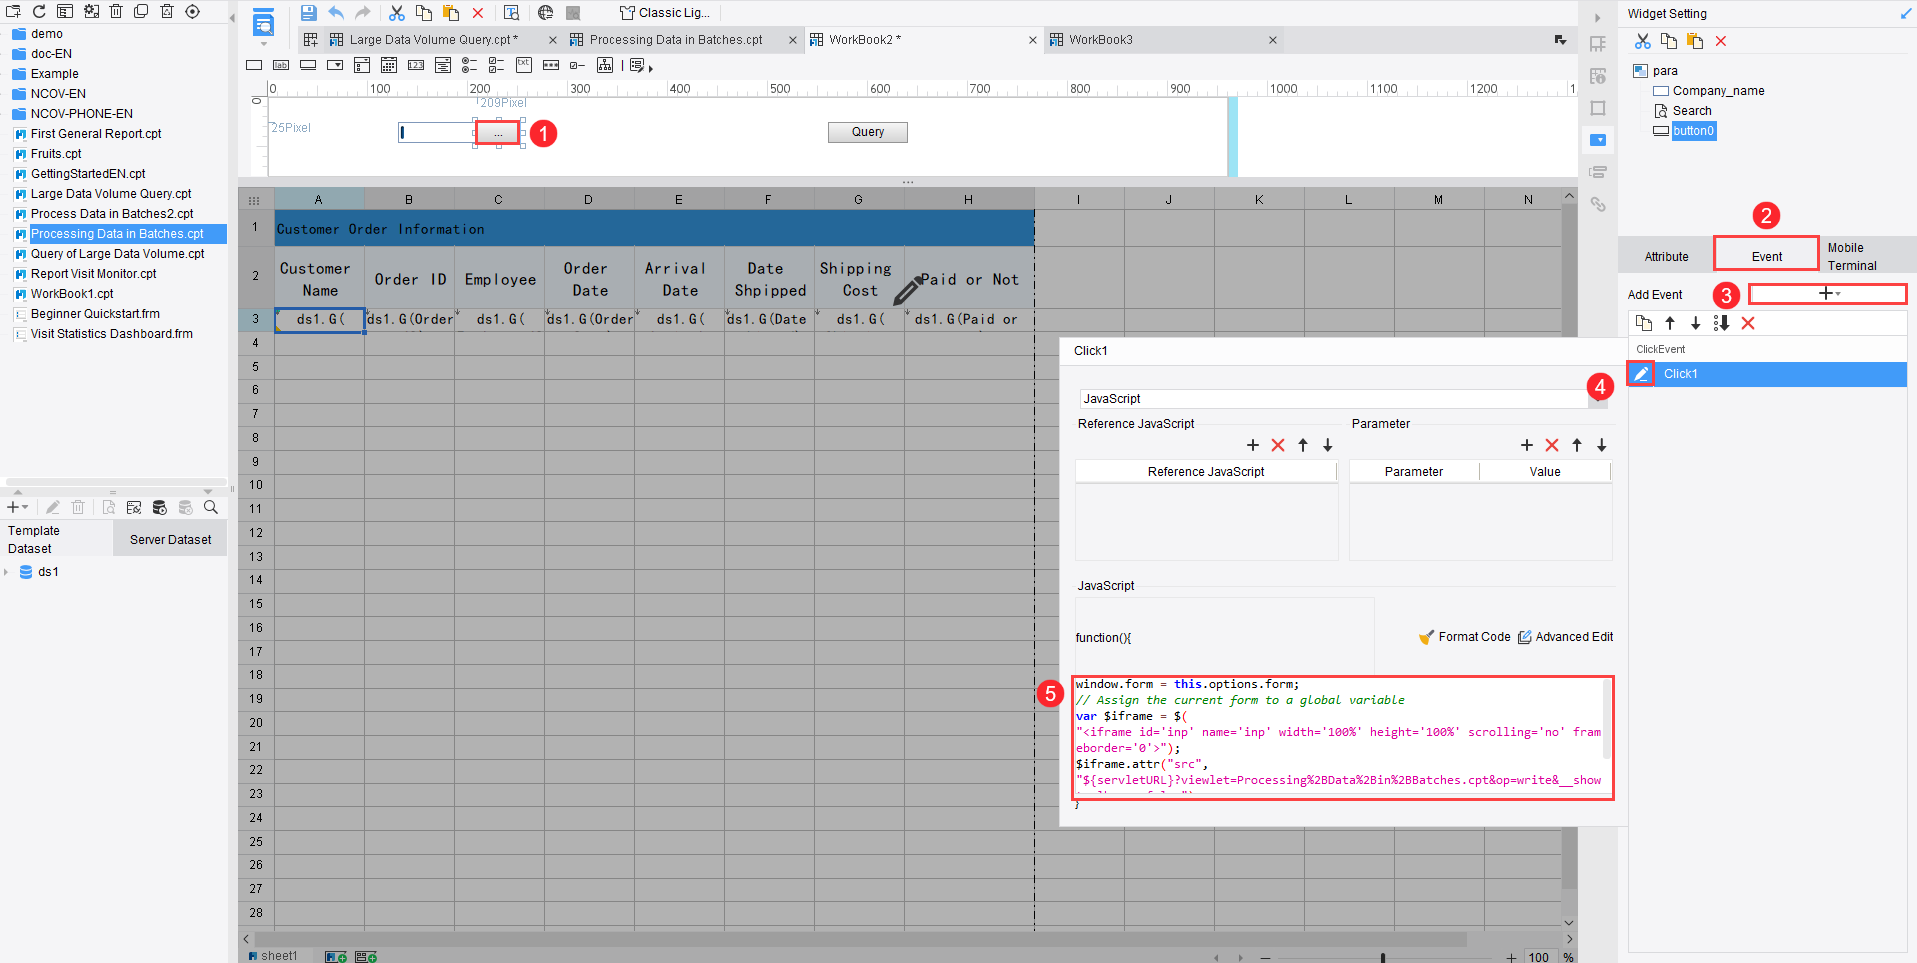Click the edit pencil icon beside Click1

(1641, 374)
